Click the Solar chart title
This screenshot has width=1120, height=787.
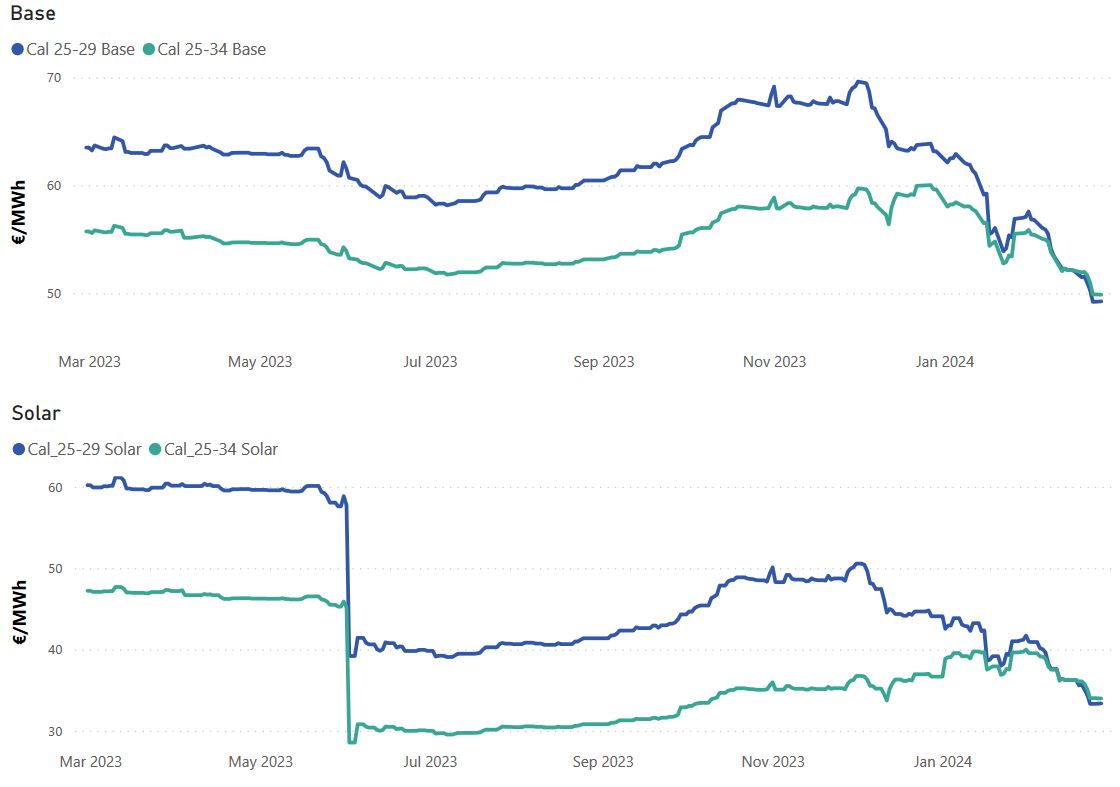coord(34,413)
